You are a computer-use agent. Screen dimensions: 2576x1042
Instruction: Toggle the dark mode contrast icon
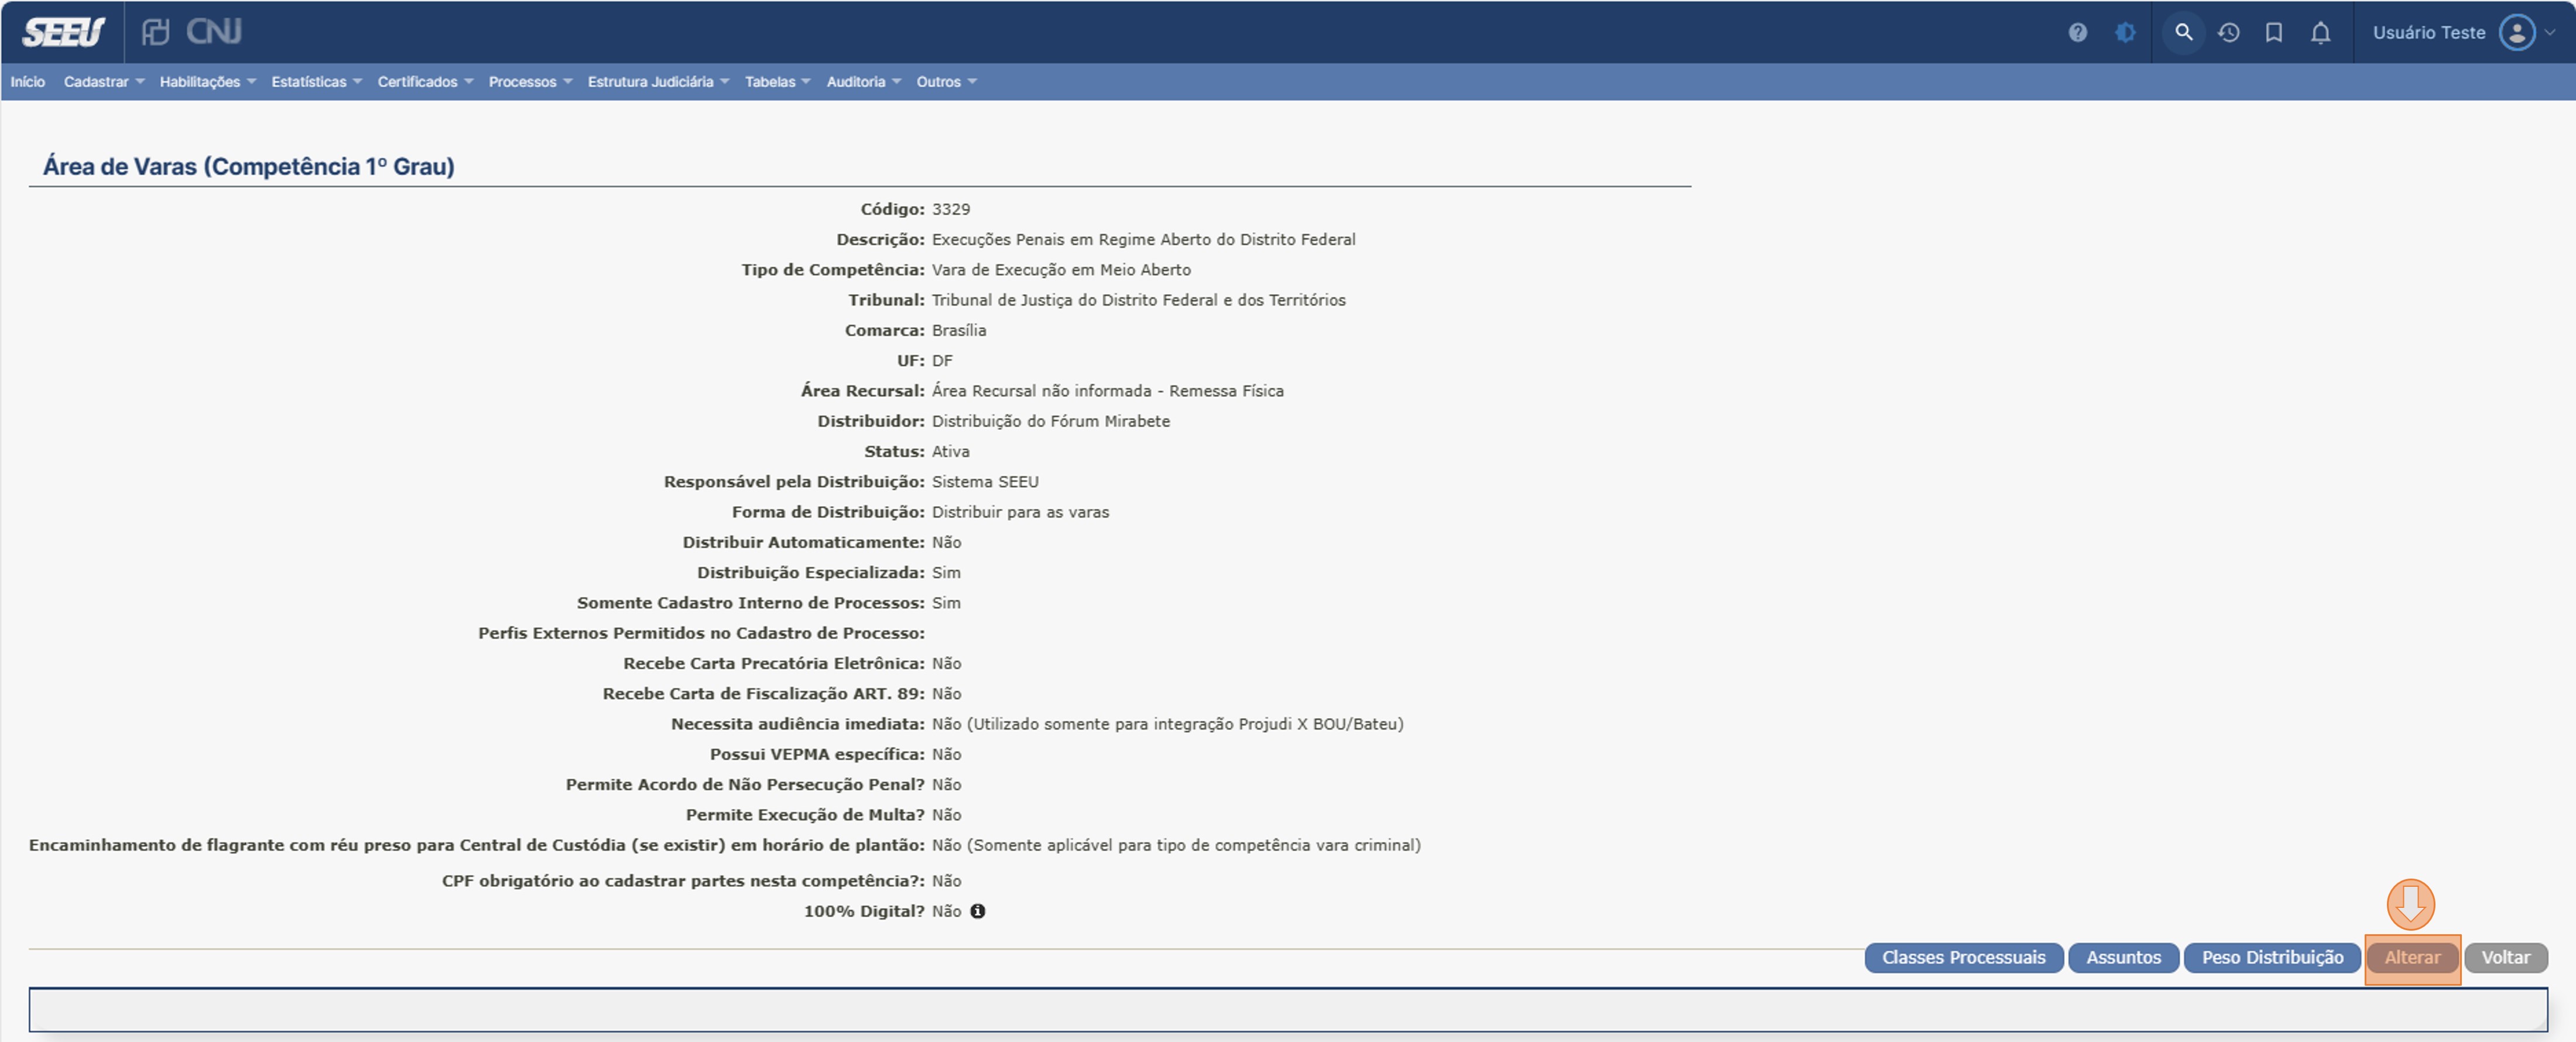(2125, 32)
